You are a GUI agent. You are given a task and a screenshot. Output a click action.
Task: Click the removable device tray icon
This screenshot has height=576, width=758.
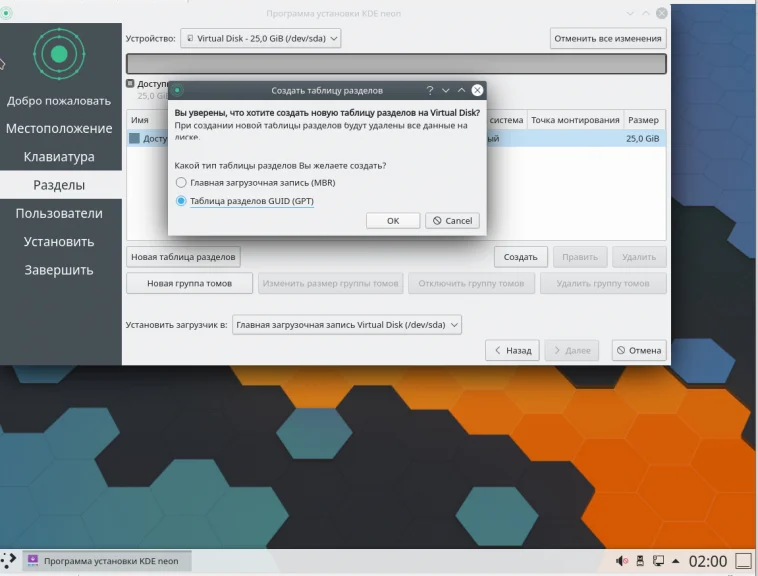pyautogui.click(x=640, y=561)
